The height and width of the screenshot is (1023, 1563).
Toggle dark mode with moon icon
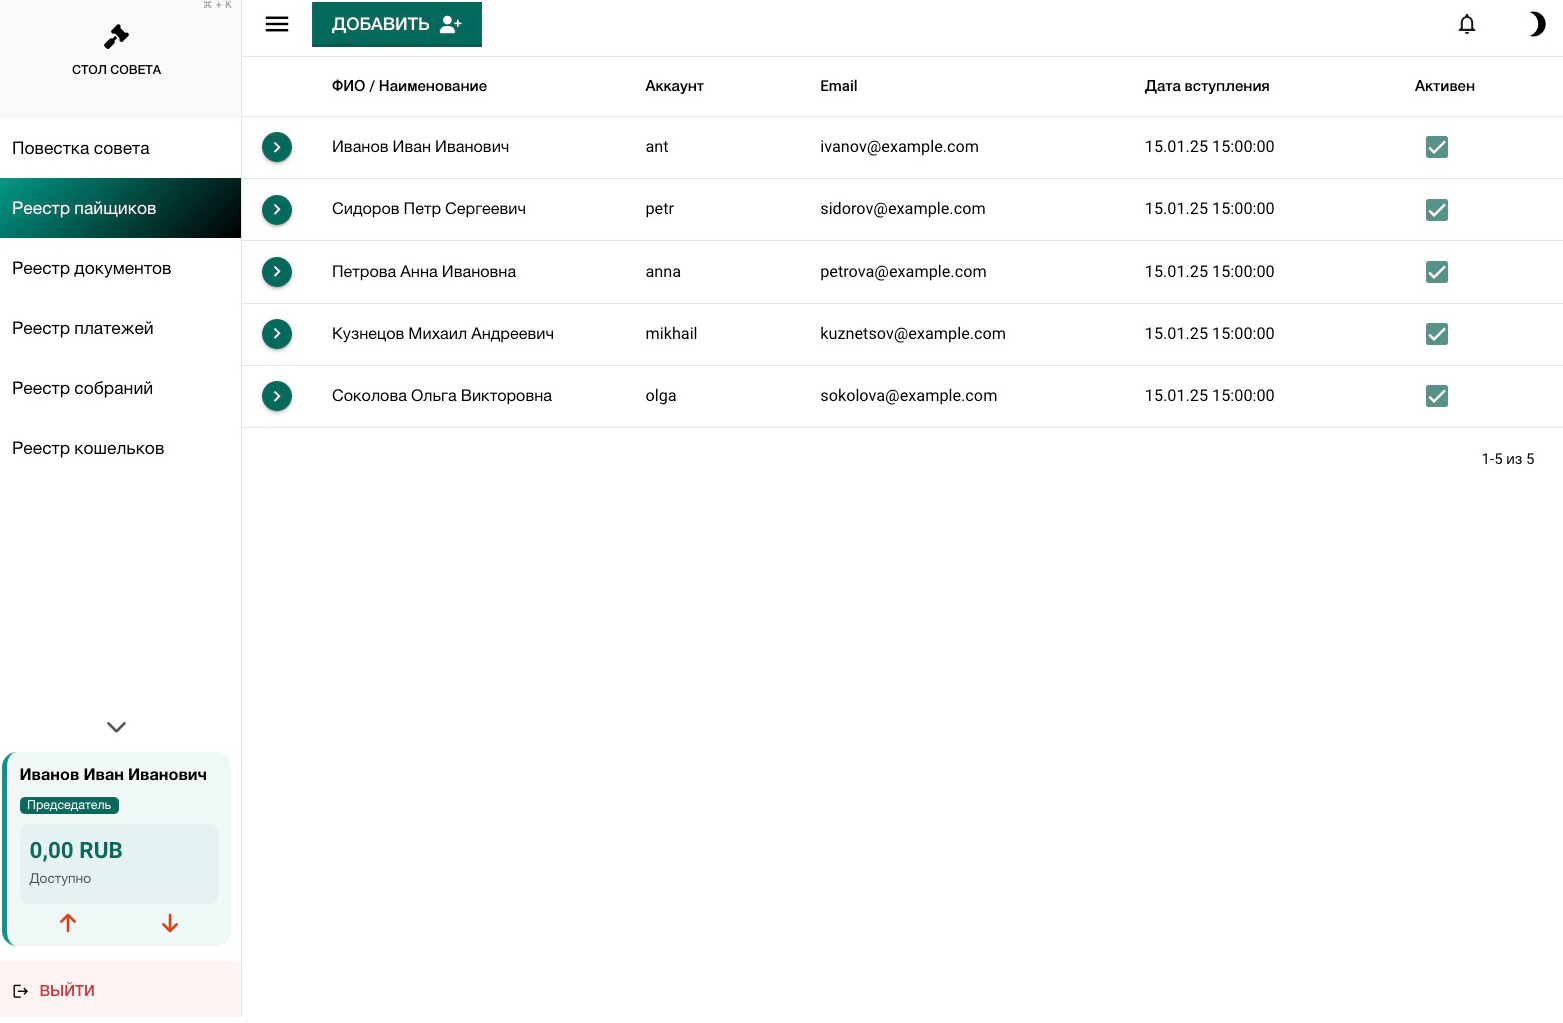[x=1536, y=24]
